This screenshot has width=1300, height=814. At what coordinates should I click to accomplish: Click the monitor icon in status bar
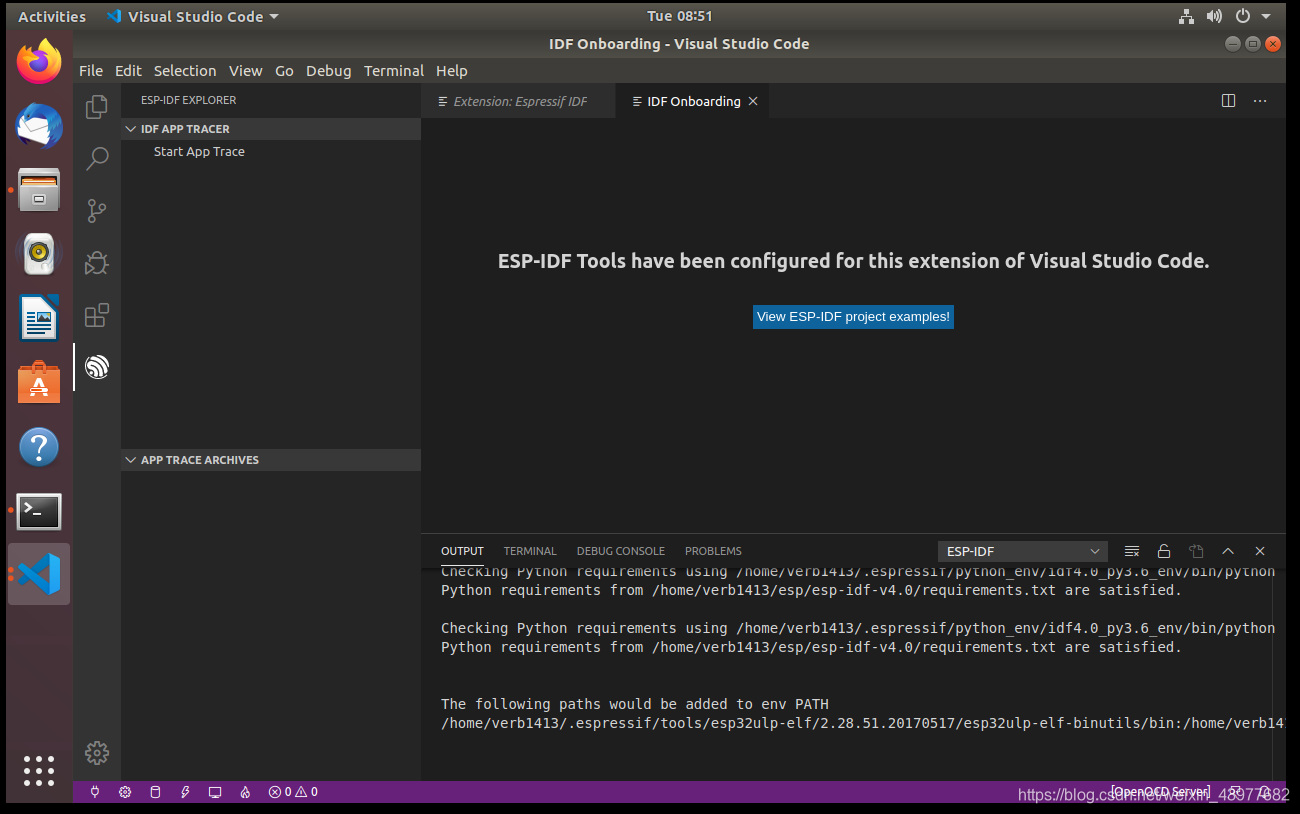tap(215, 792)
